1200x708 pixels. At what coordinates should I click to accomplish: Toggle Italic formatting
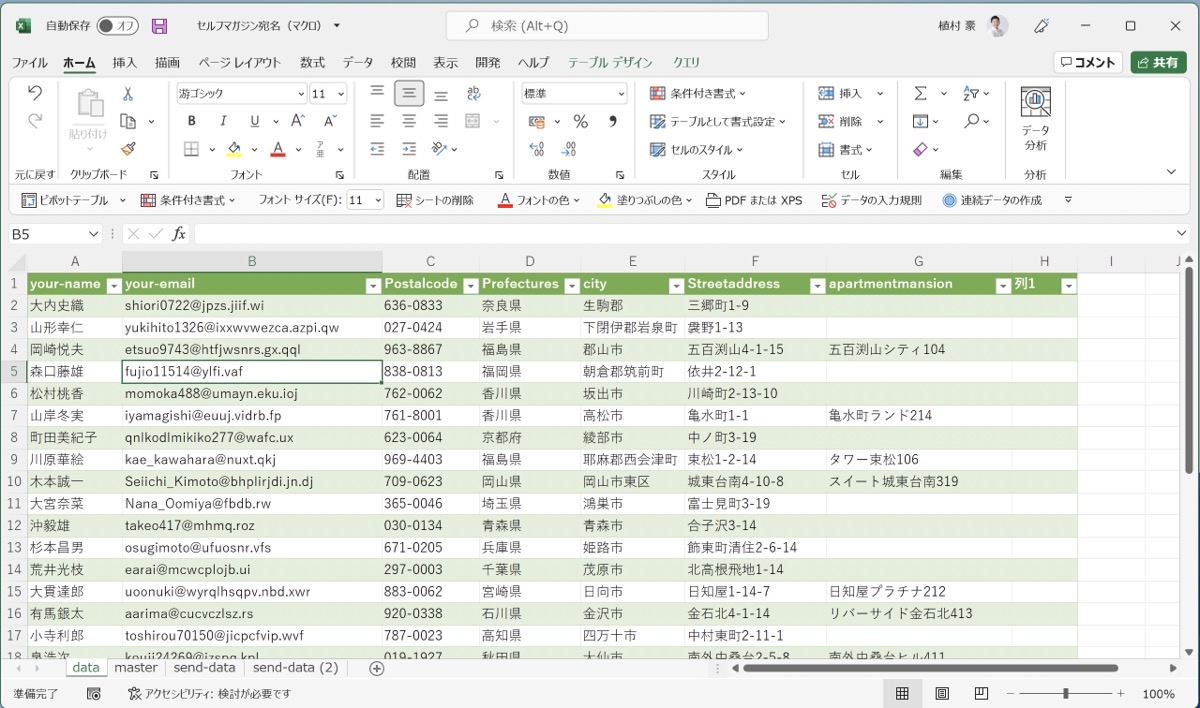[222, 121]
